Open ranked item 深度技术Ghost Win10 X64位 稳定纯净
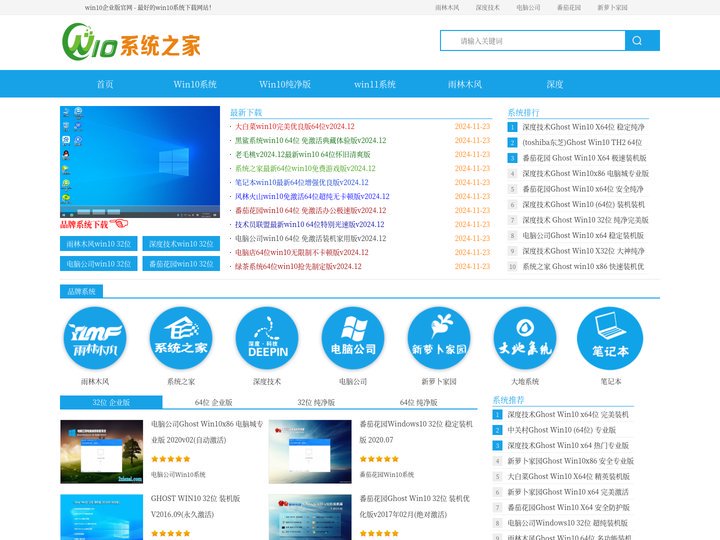720x540 pixels. [x=583, y=127]
